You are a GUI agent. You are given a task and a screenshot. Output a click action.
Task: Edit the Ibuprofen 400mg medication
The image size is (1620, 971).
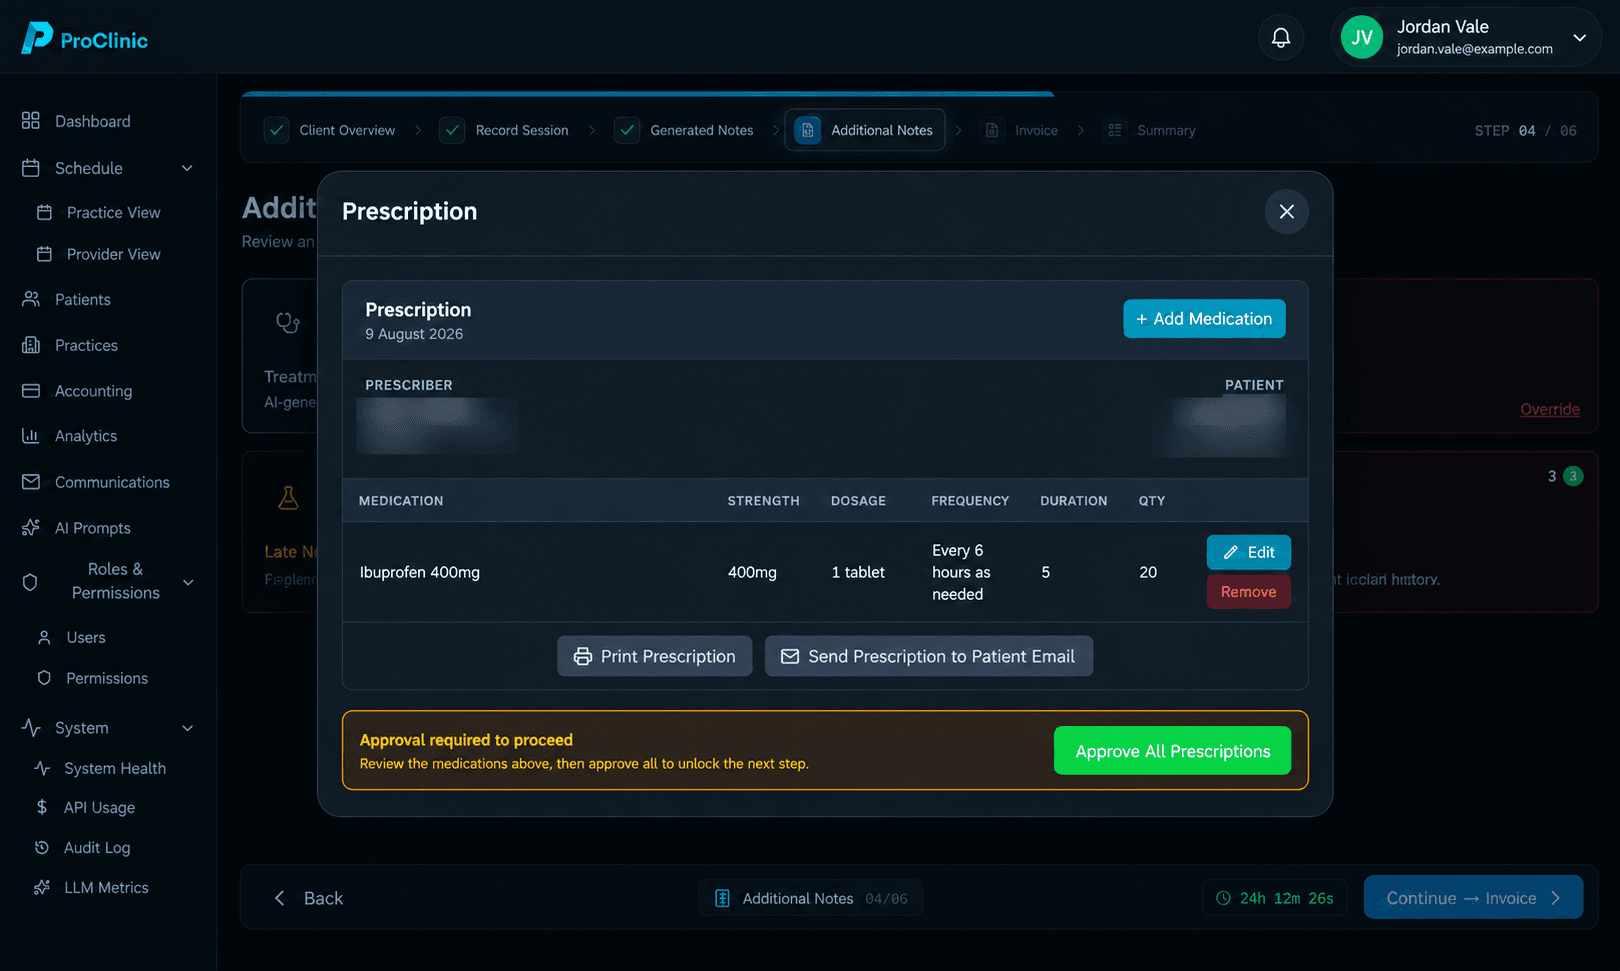[1248, 552]
